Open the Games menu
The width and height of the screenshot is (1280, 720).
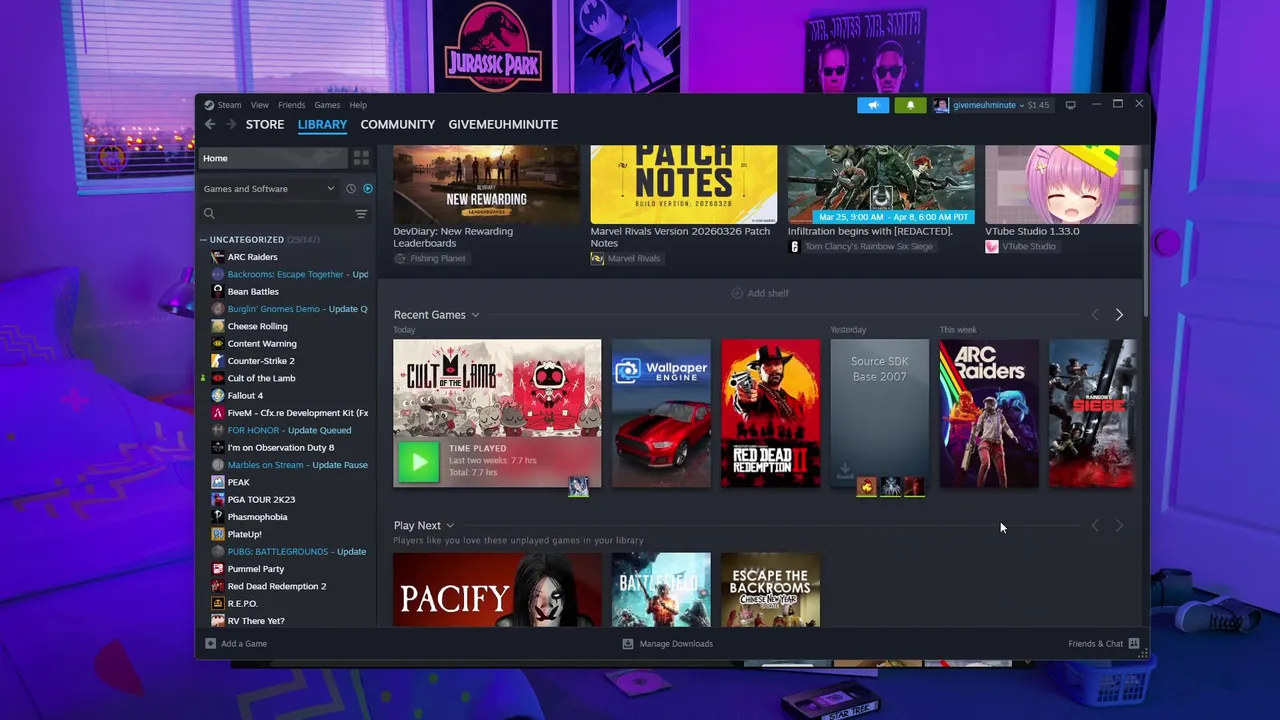pyautogui.click(x=327, y=105)
